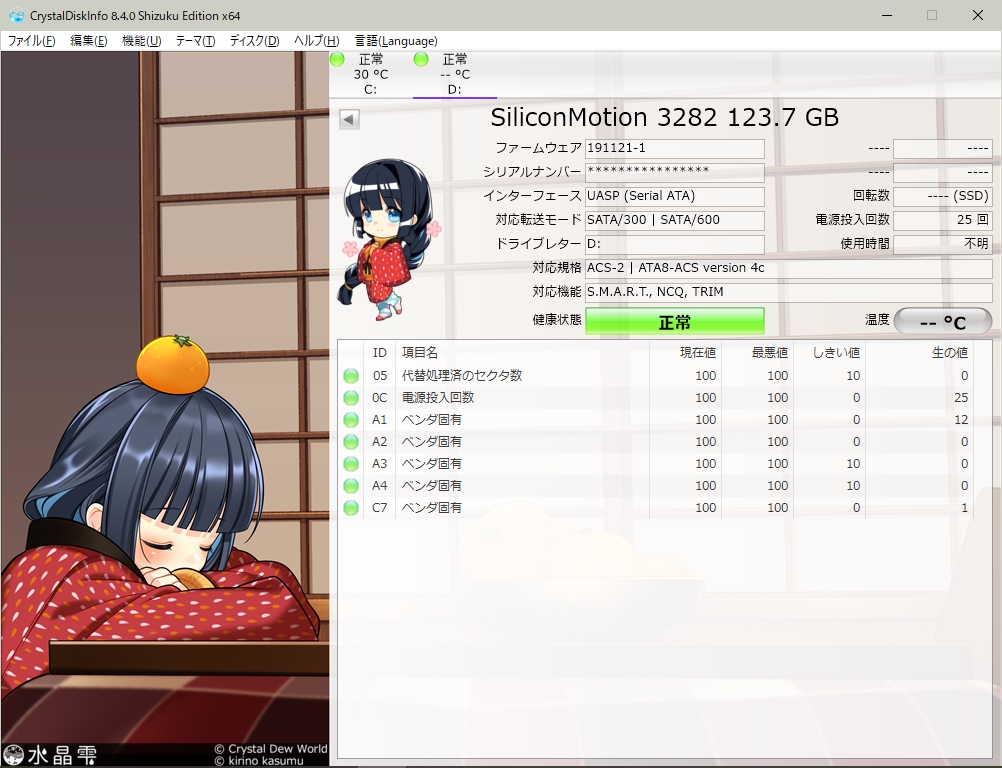Click status circle for attribute A4
Screen dimensions: 1002x768
click(x=351, y=486)
